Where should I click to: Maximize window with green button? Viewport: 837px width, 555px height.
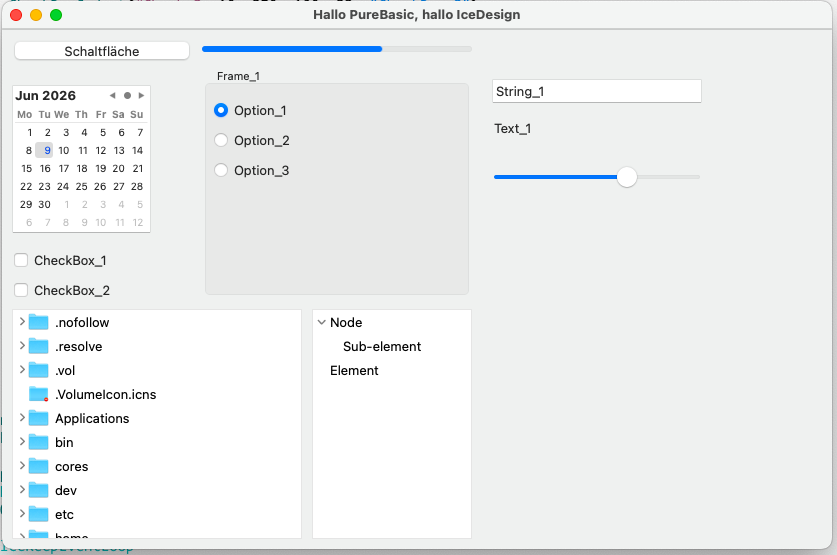coord(56,15)
